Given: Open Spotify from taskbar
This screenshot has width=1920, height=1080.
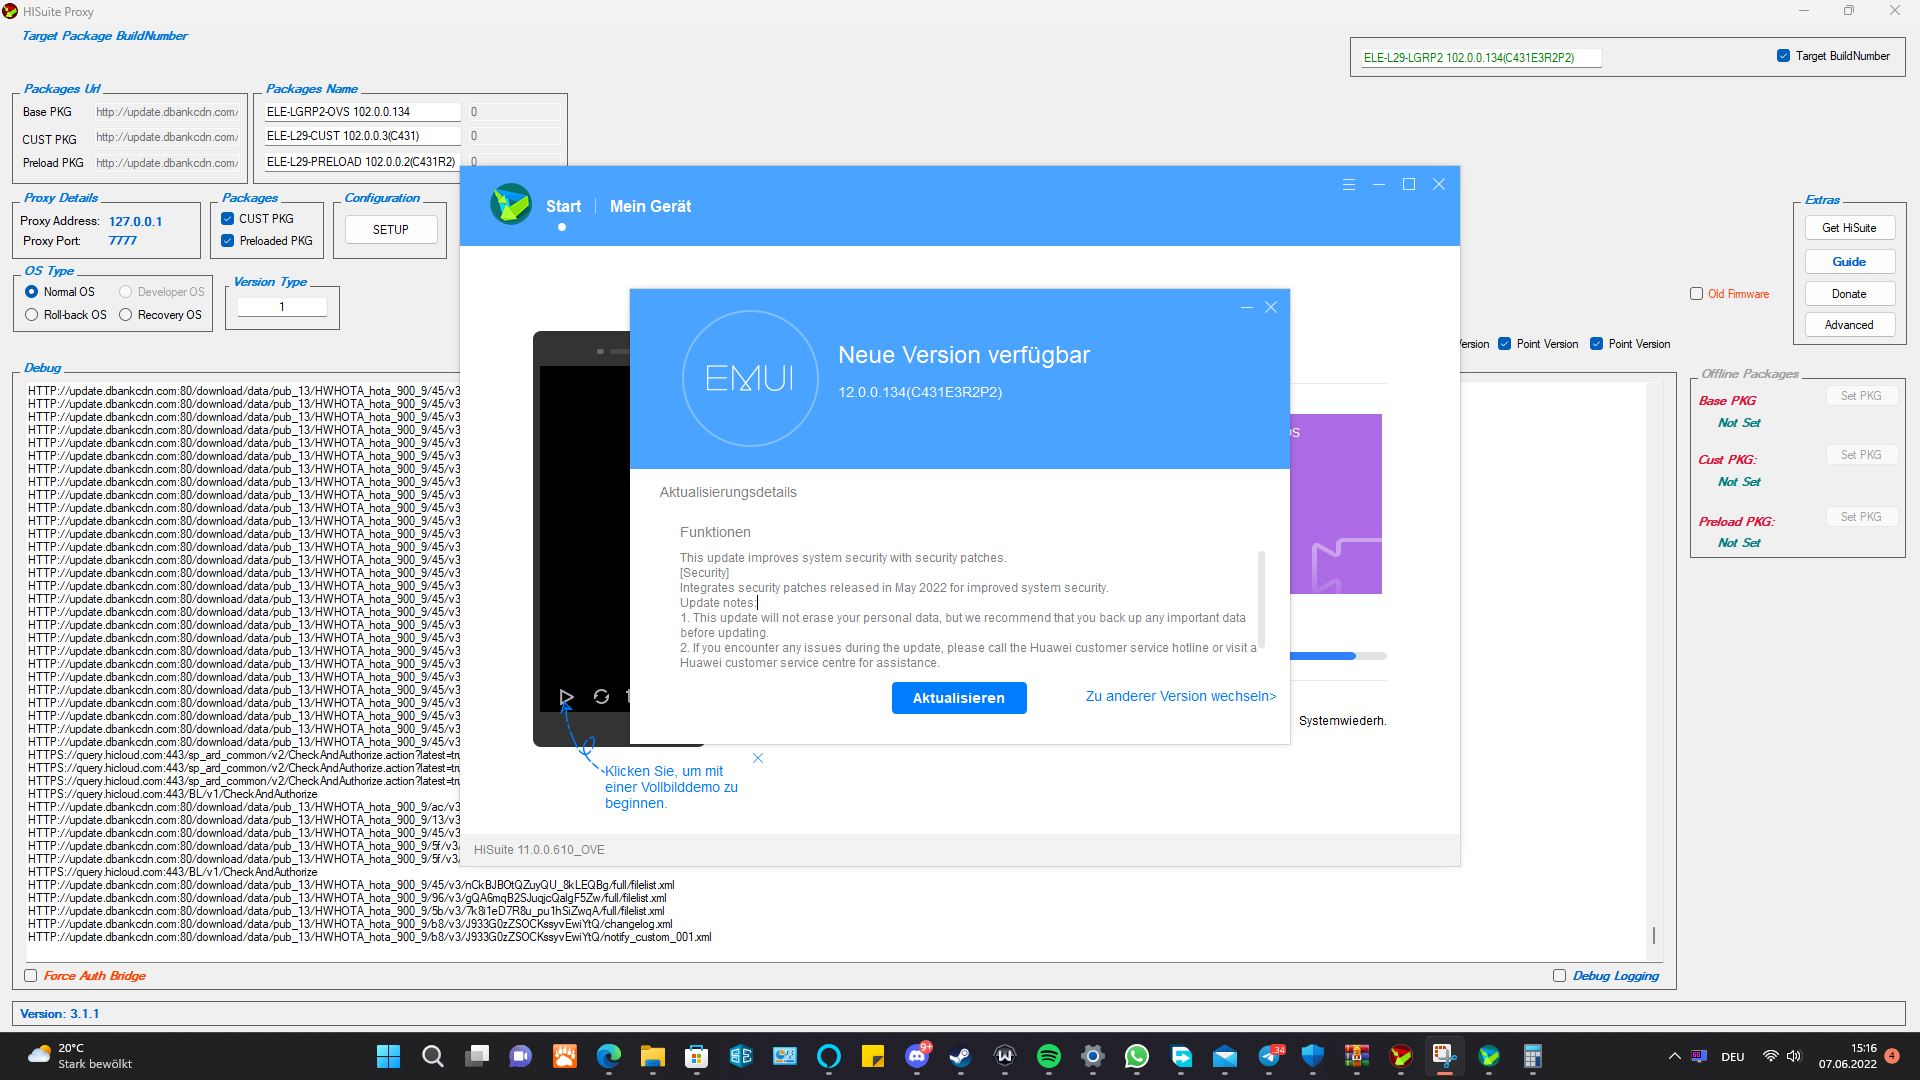Looking at the screenshot, I should (x=1049, y=1056).
